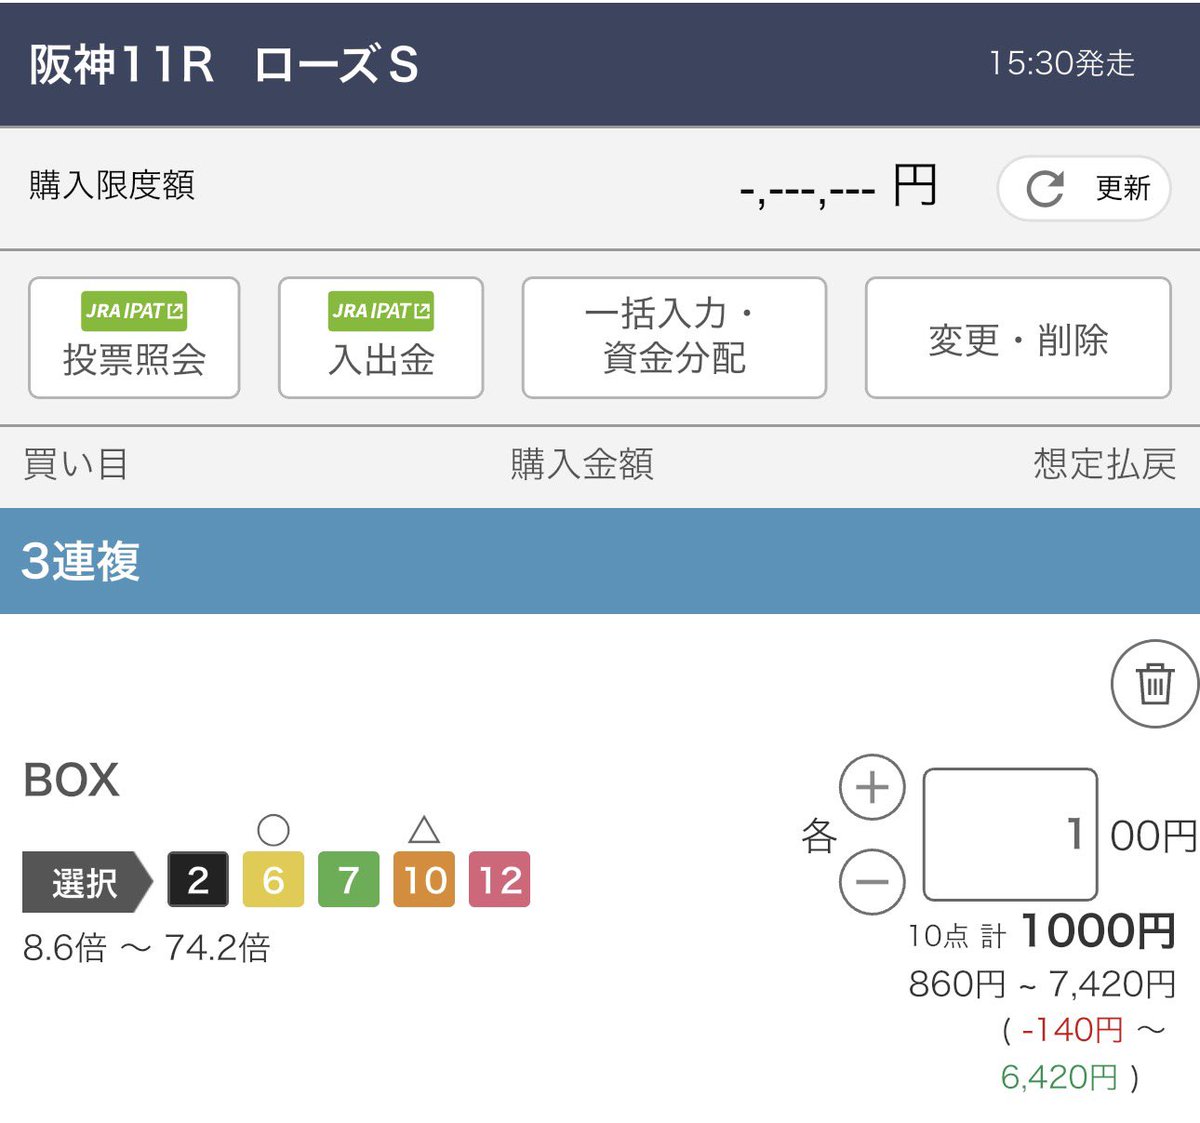1200x1123 pixels.
Task: Open 入出金 JRA IPAT button
Action: (381, 338)
